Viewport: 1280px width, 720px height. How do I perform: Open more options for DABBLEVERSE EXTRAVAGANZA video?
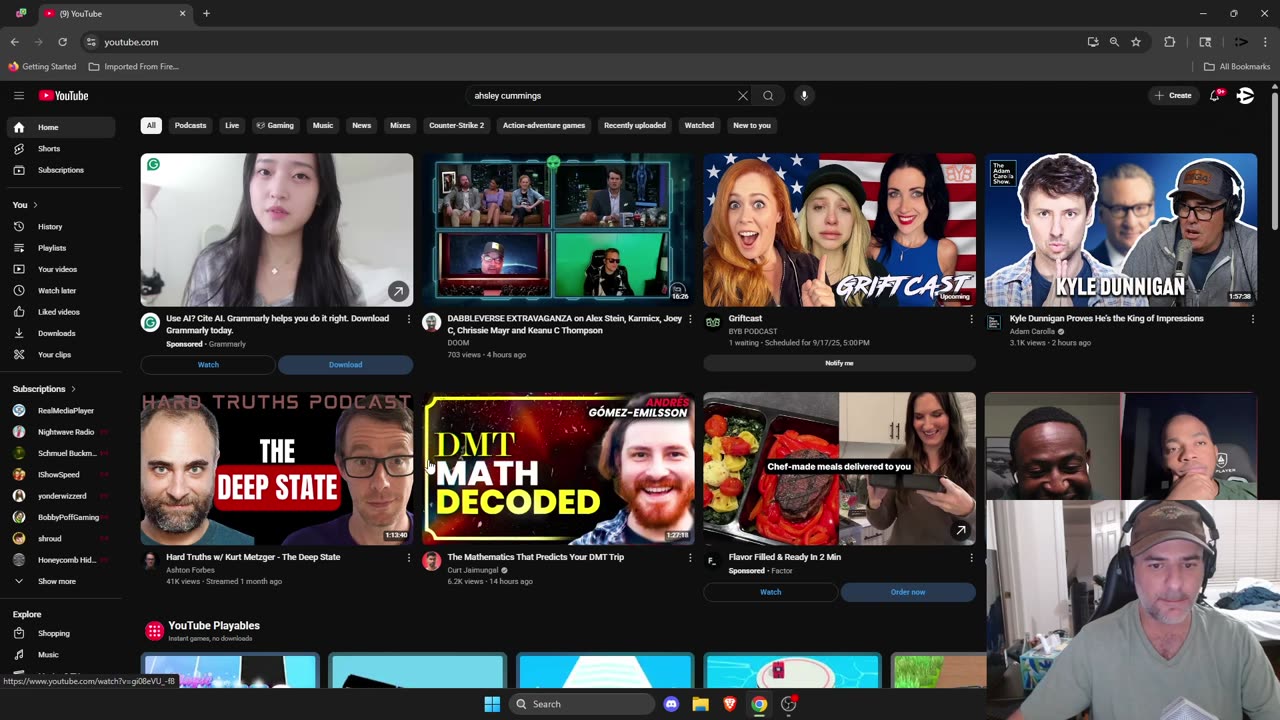coord(690,319)
